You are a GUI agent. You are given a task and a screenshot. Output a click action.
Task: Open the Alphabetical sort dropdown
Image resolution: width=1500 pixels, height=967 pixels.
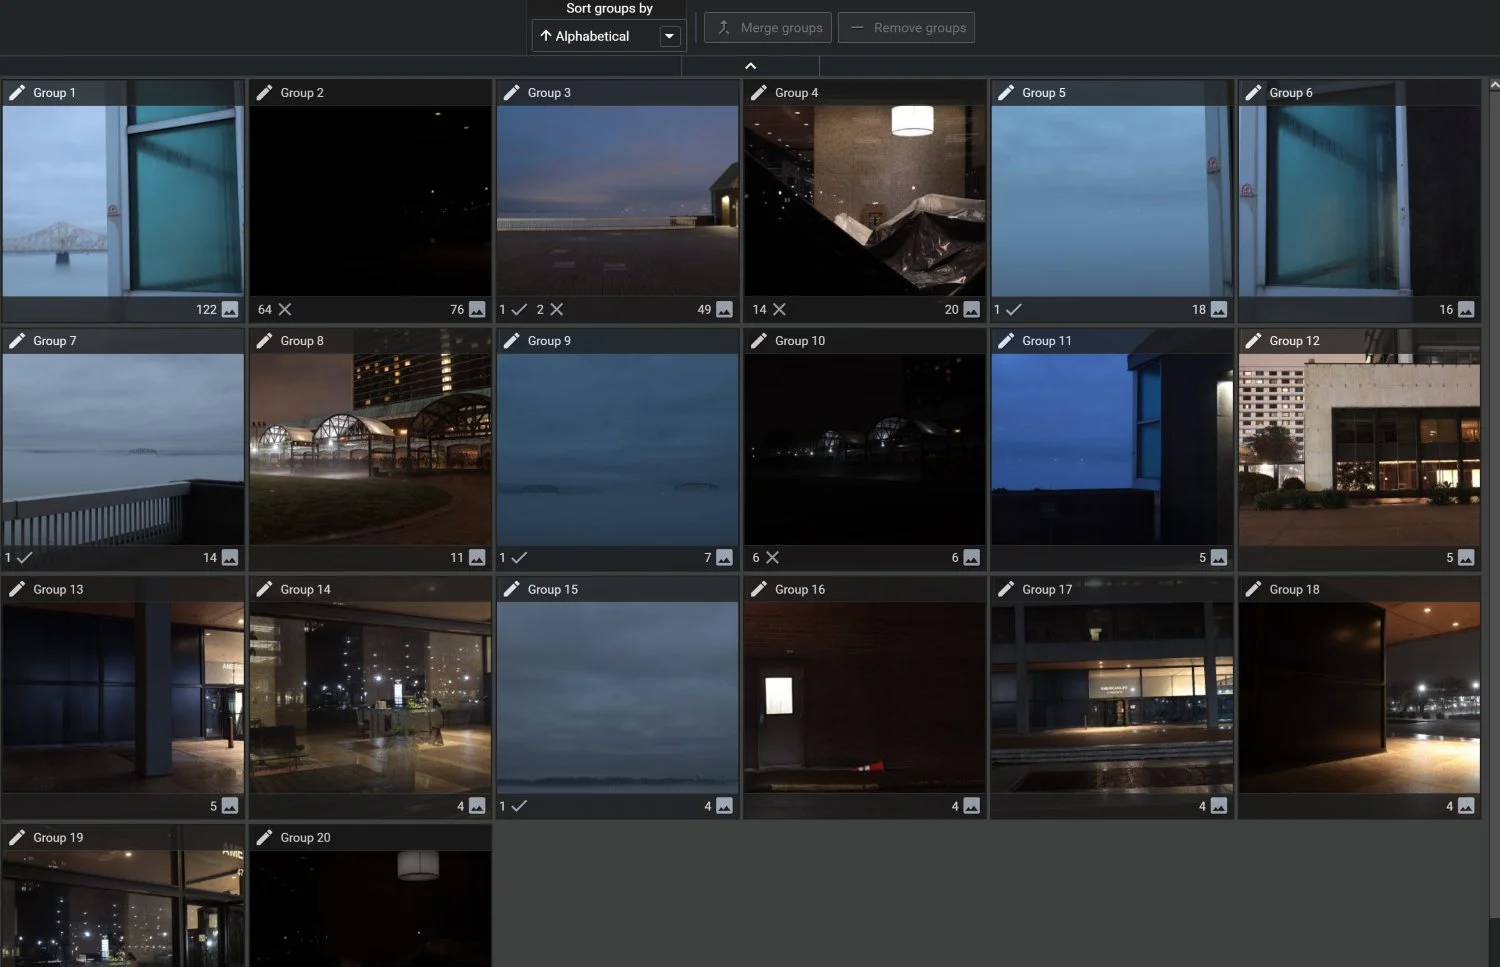[x=669, y=36]
